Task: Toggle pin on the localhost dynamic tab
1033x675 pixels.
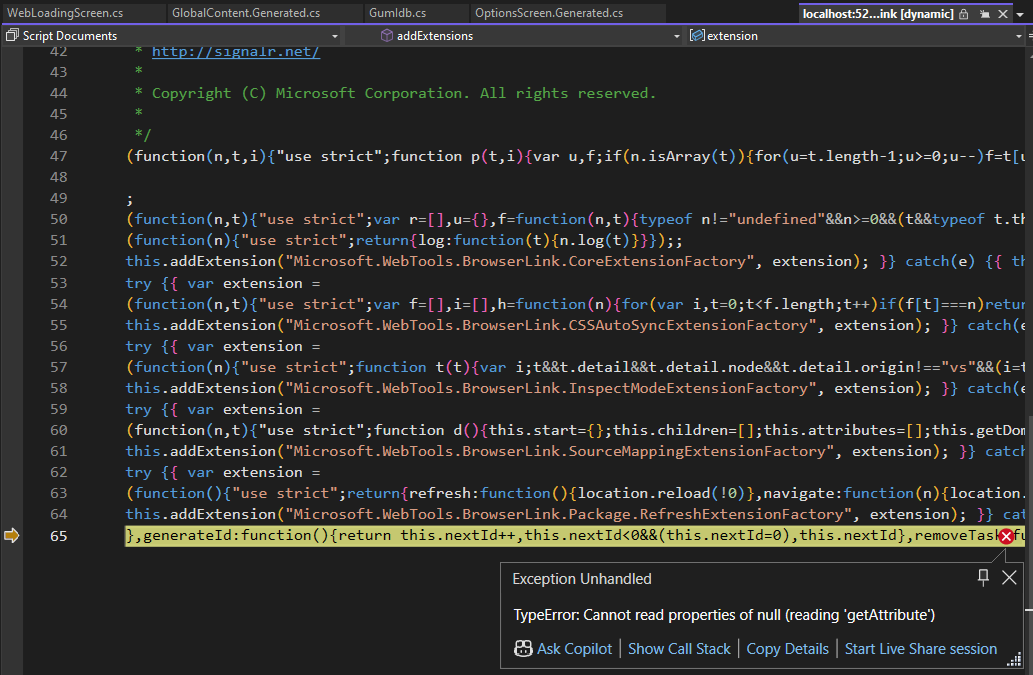Action: pyautogui.click(x=984, y=14)
